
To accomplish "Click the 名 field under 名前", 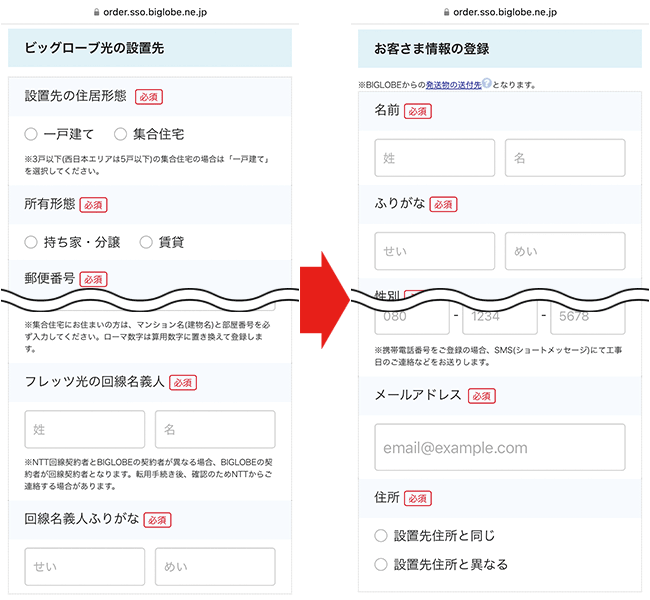I will (x=565, y=158).
